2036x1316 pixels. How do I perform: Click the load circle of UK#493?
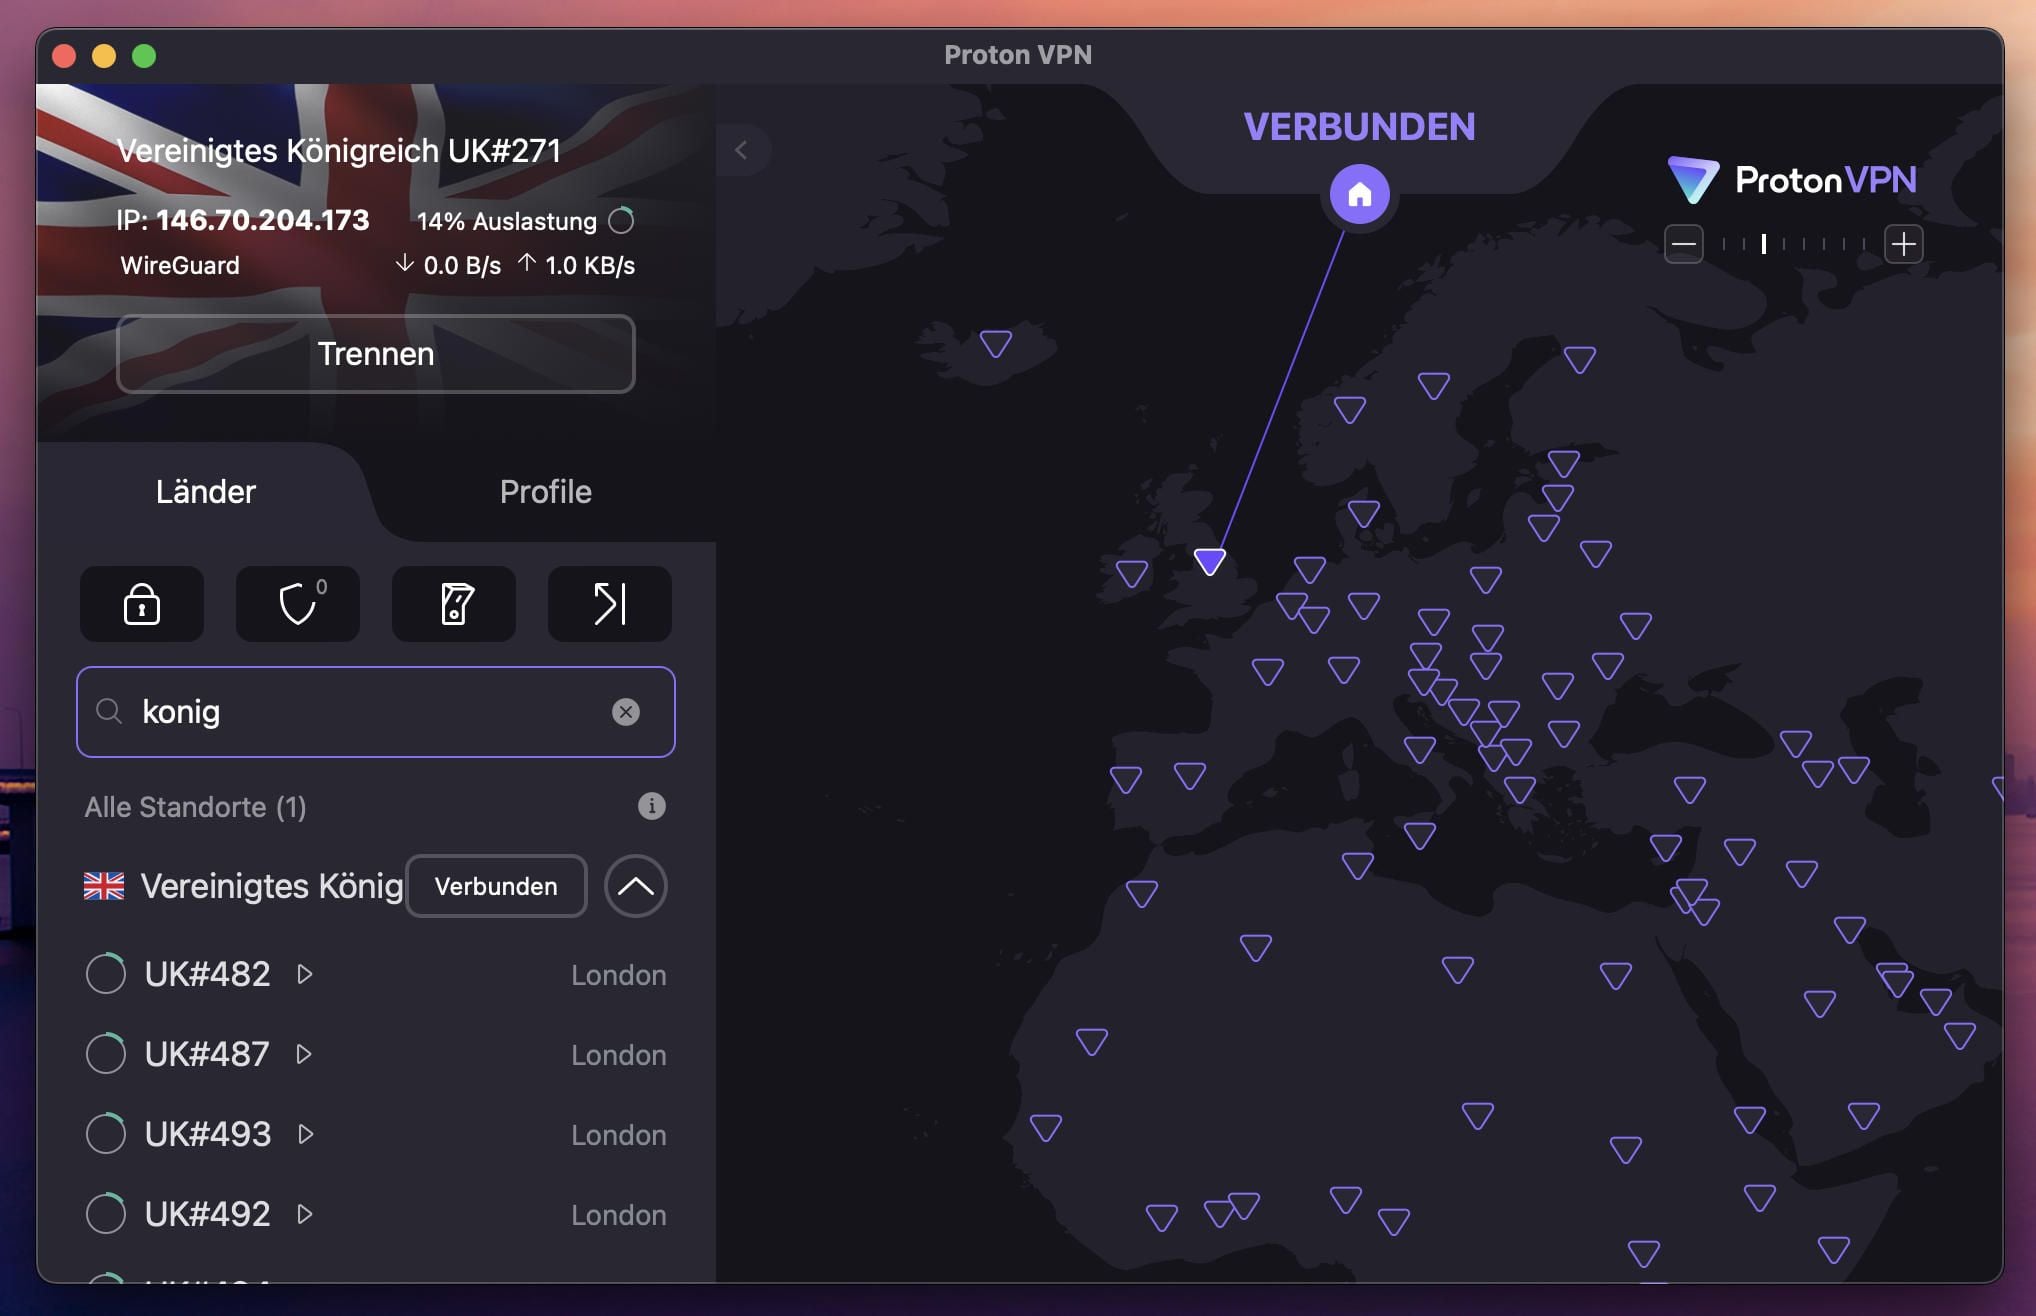tap(106, 1134)
